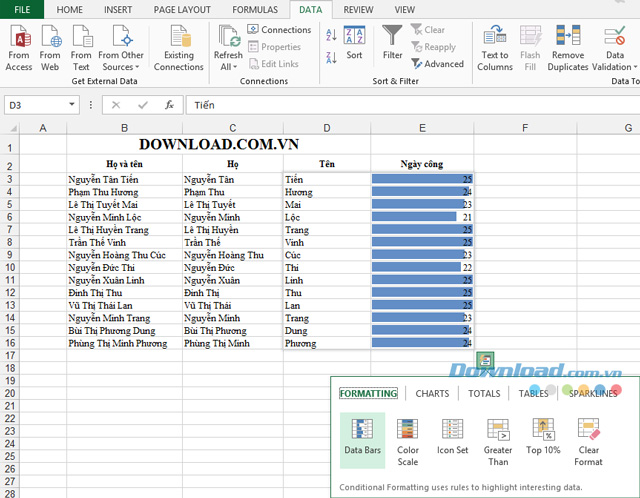
Task: Click in the formula bar showing Tiến
Action: [412, 105]
